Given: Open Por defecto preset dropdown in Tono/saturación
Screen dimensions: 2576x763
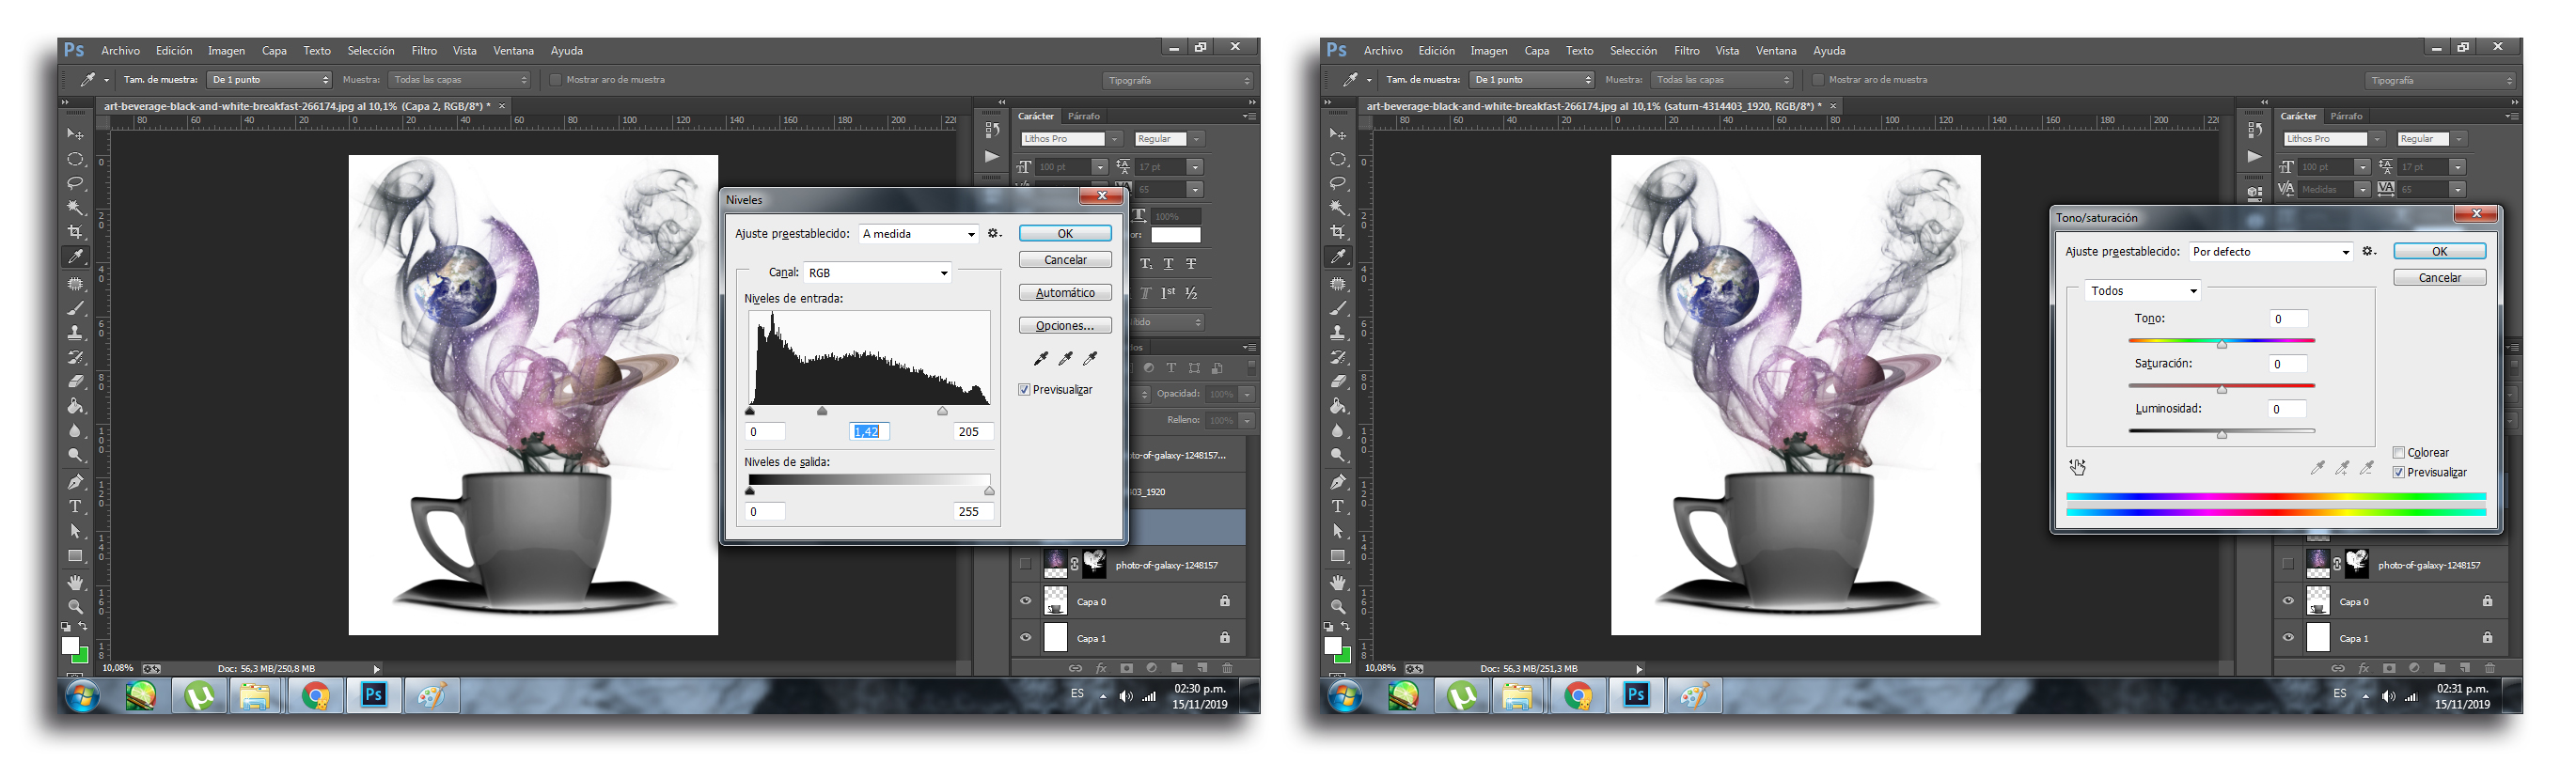Looking at the screenshot, I should 2270,252.
